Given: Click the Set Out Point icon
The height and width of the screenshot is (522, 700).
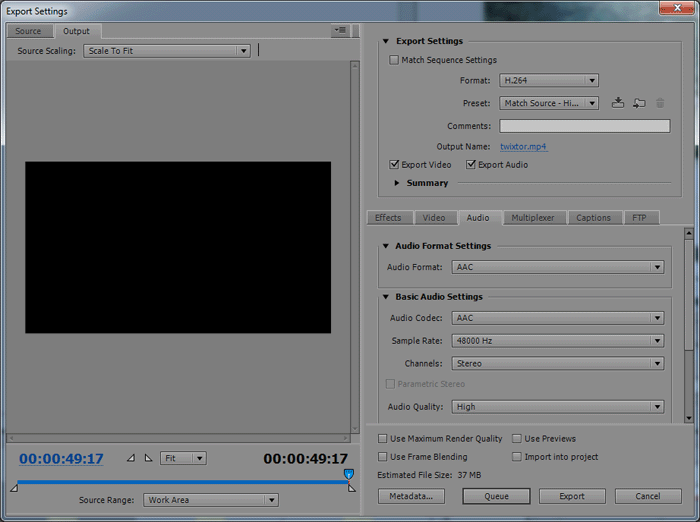Looking at the screenshot, I should pos(148,458).
